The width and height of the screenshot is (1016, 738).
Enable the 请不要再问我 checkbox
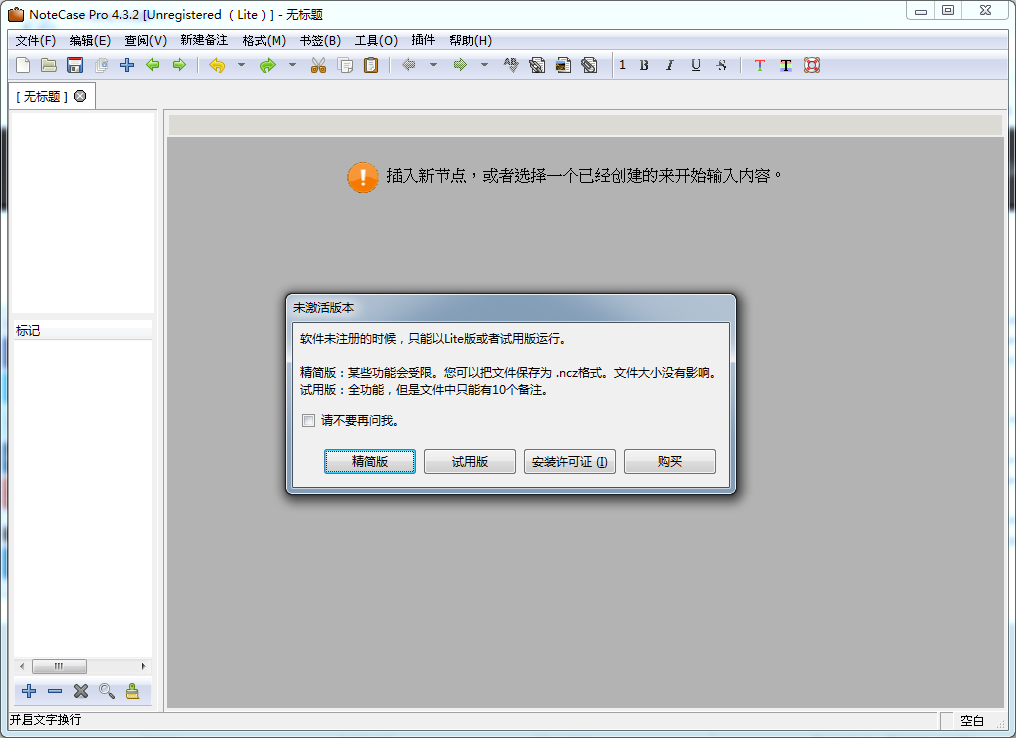click(308, 421)
